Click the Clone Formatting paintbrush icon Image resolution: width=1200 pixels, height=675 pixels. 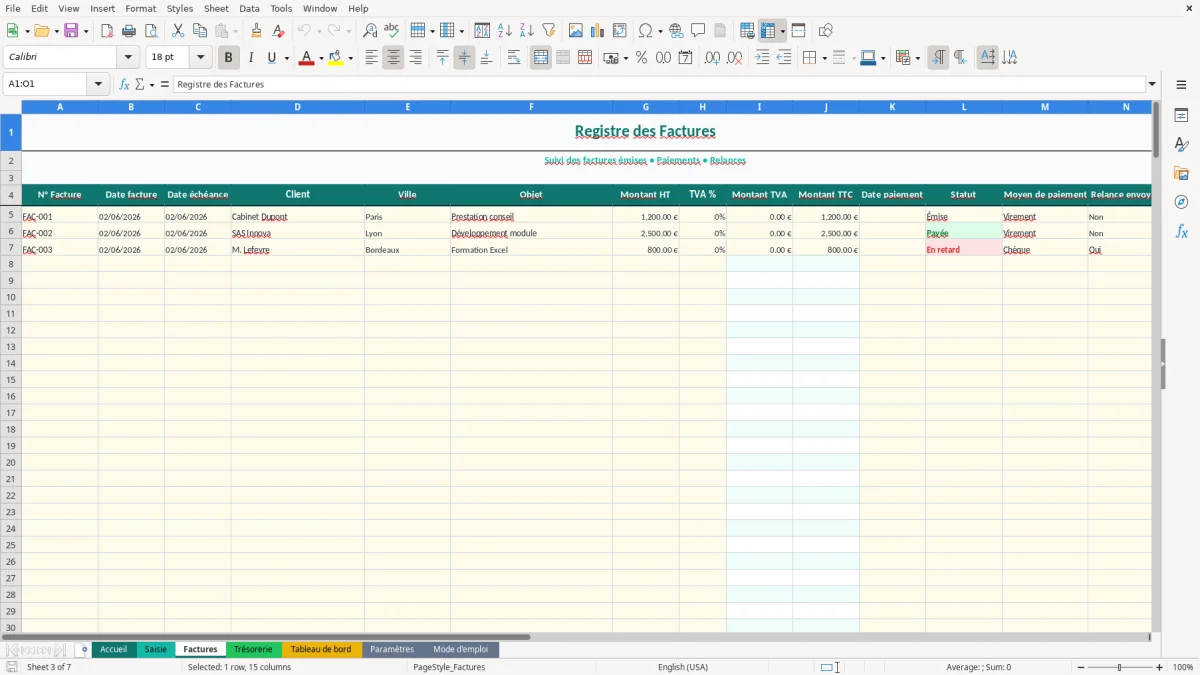coord(257,31)
